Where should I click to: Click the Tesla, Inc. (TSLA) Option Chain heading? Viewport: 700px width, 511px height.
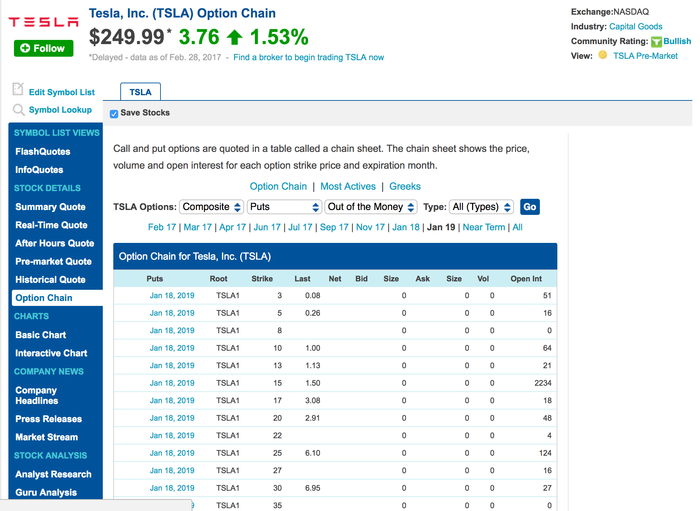[x=182, y=13]
